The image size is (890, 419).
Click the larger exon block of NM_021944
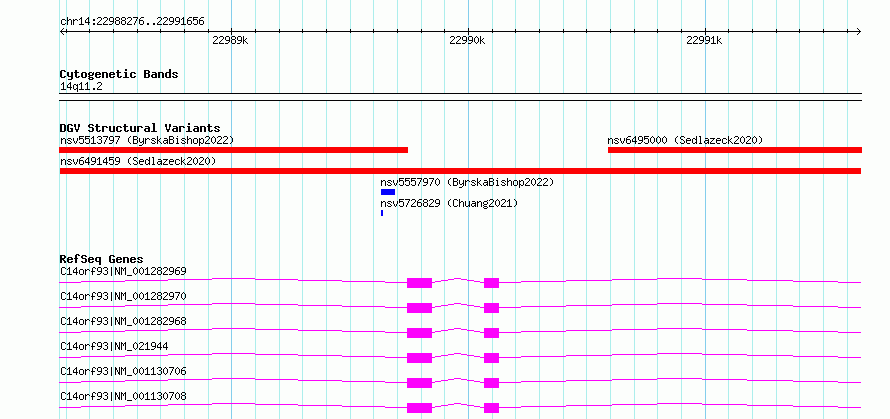coord(419,358)
